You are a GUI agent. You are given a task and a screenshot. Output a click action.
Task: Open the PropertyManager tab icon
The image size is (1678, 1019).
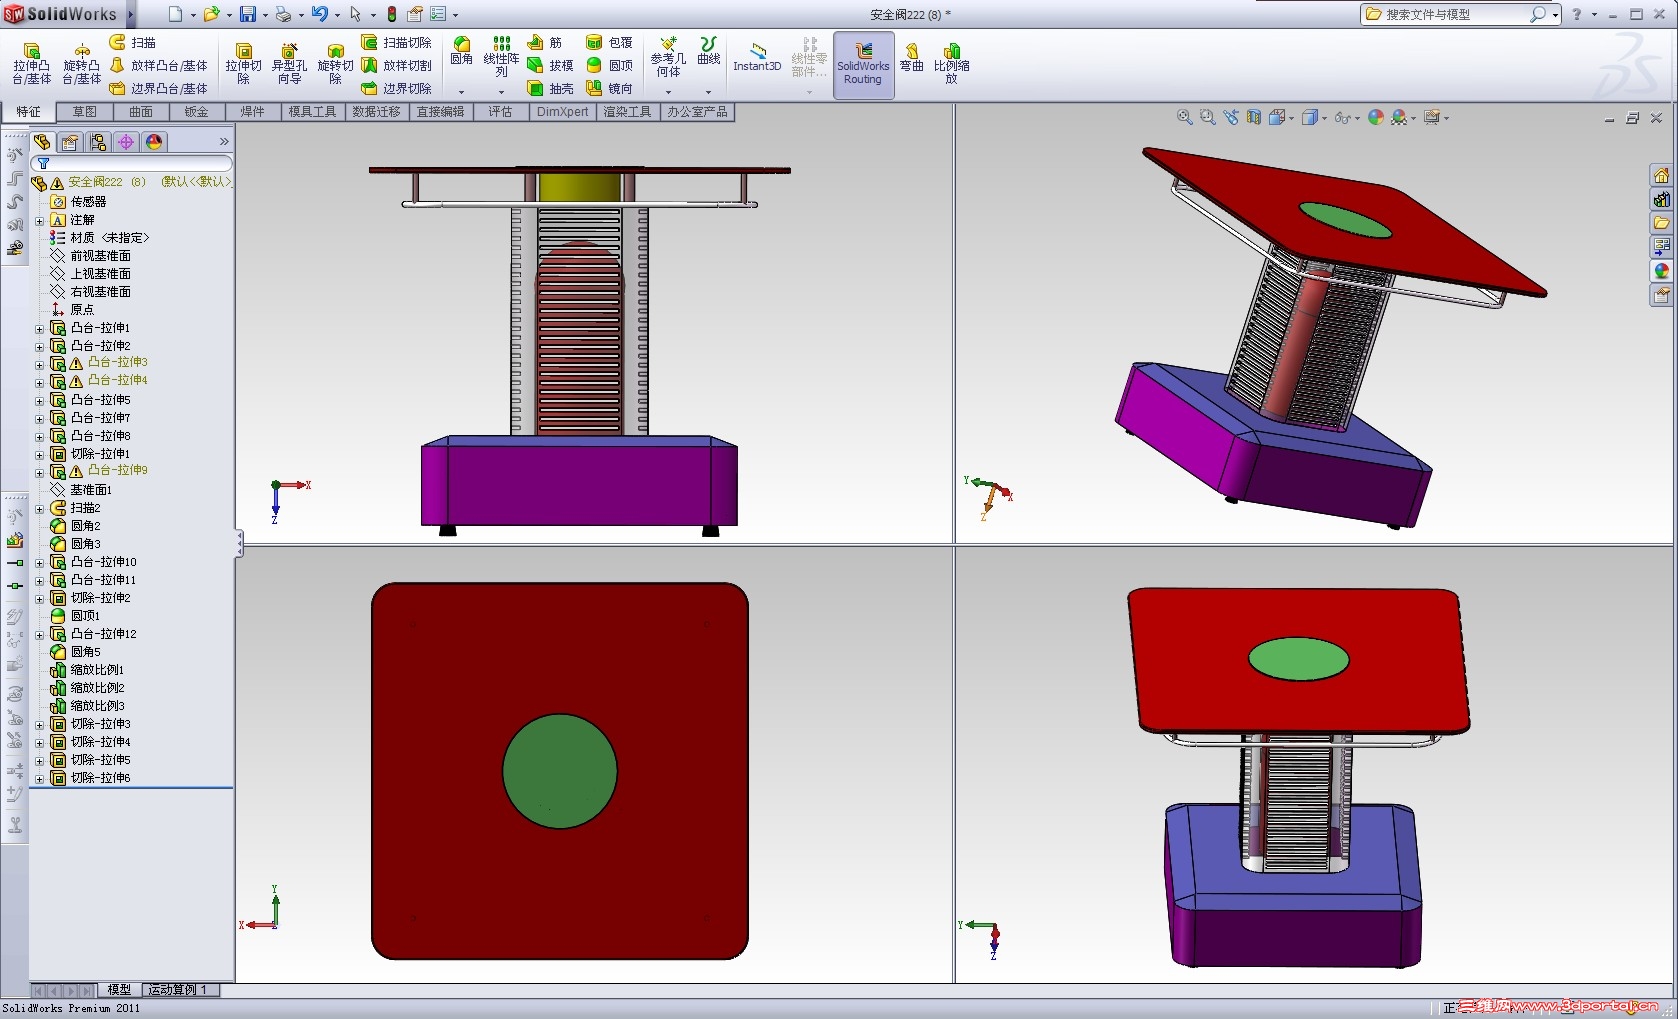pyautogui.click(x=70, y=142)
